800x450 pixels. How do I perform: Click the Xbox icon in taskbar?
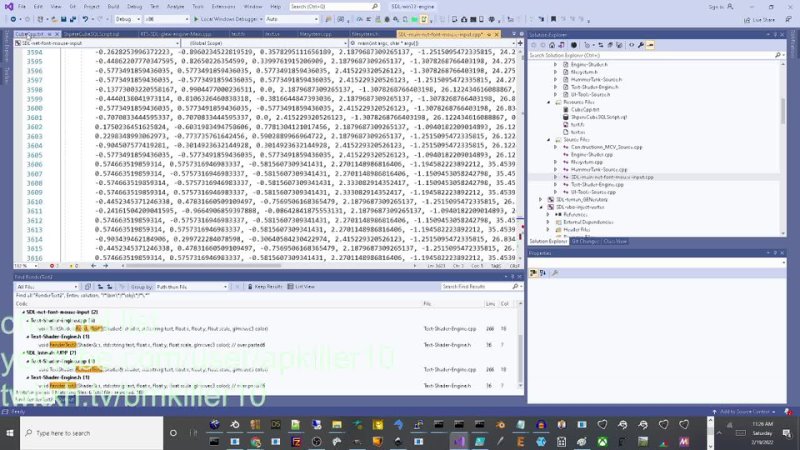[x=602, y=442]
